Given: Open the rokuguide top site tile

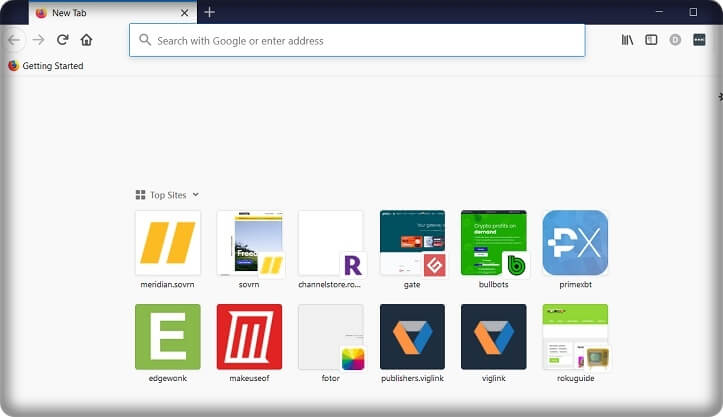Looking at the screenshot, I should click(575, 337).
